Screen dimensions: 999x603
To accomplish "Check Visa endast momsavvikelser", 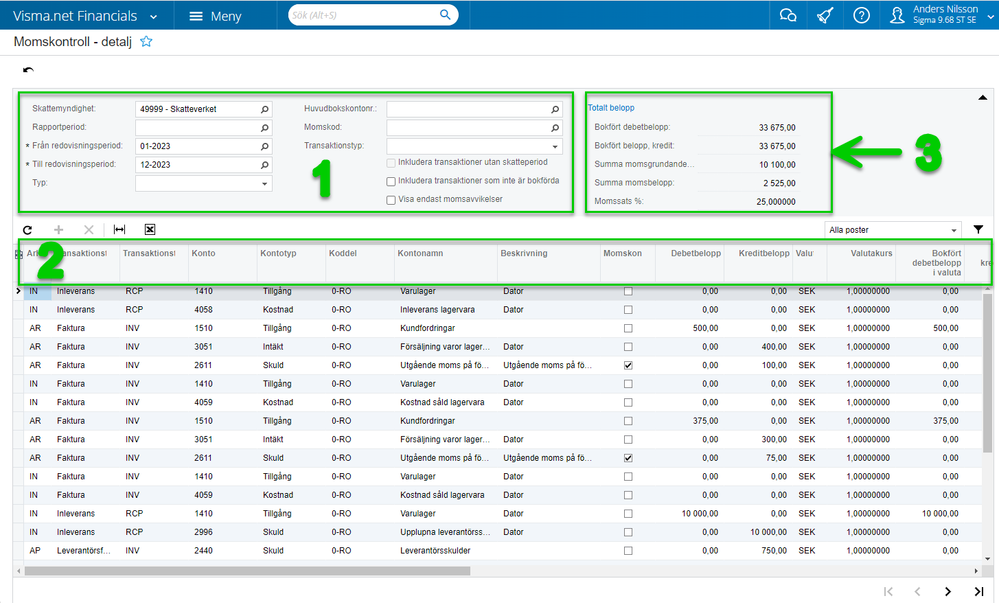I will [x=393, y=200].
